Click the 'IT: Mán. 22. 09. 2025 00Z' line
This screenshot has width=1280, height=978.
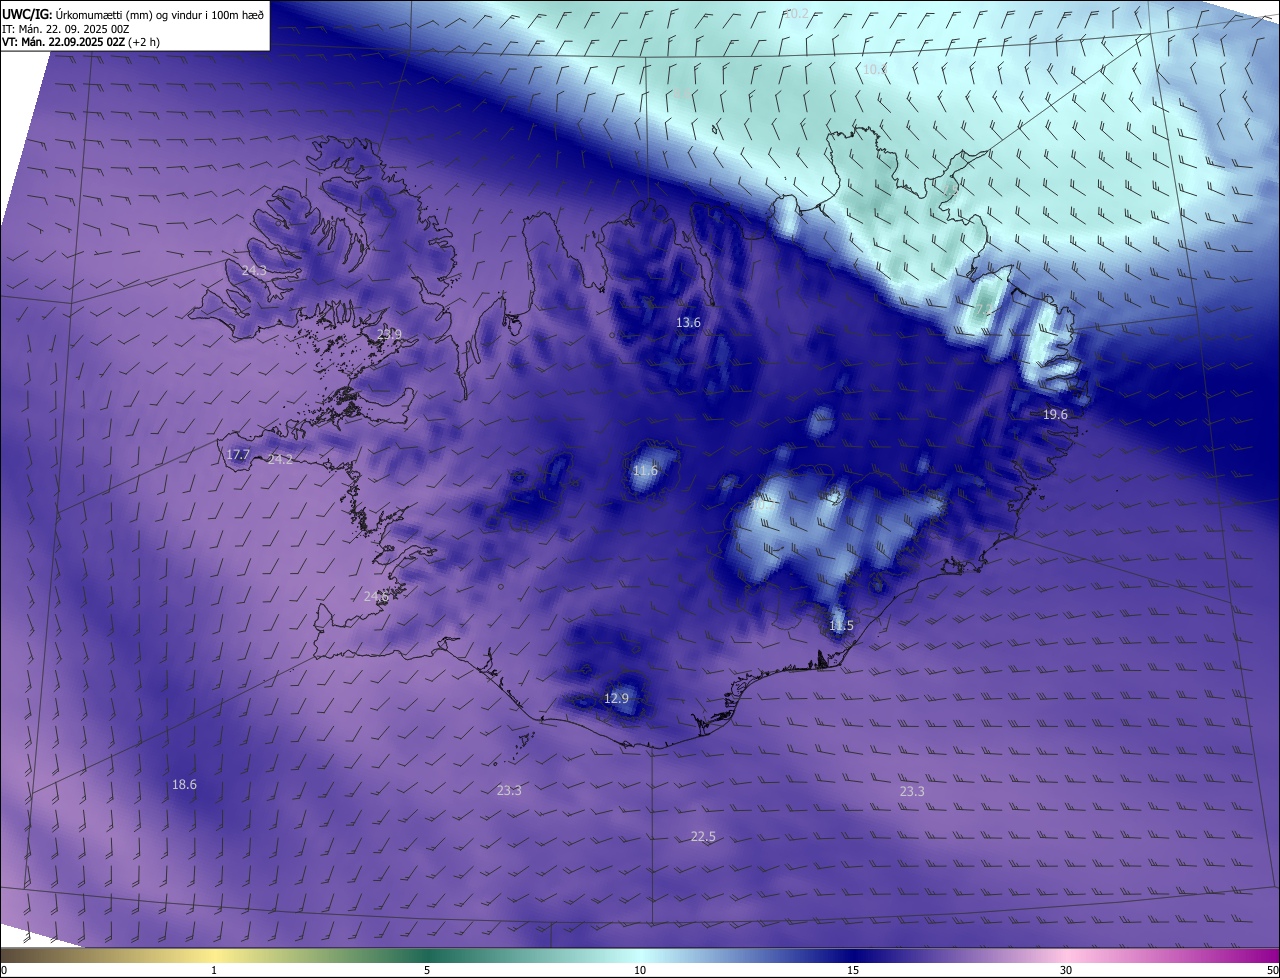[66, 28]
